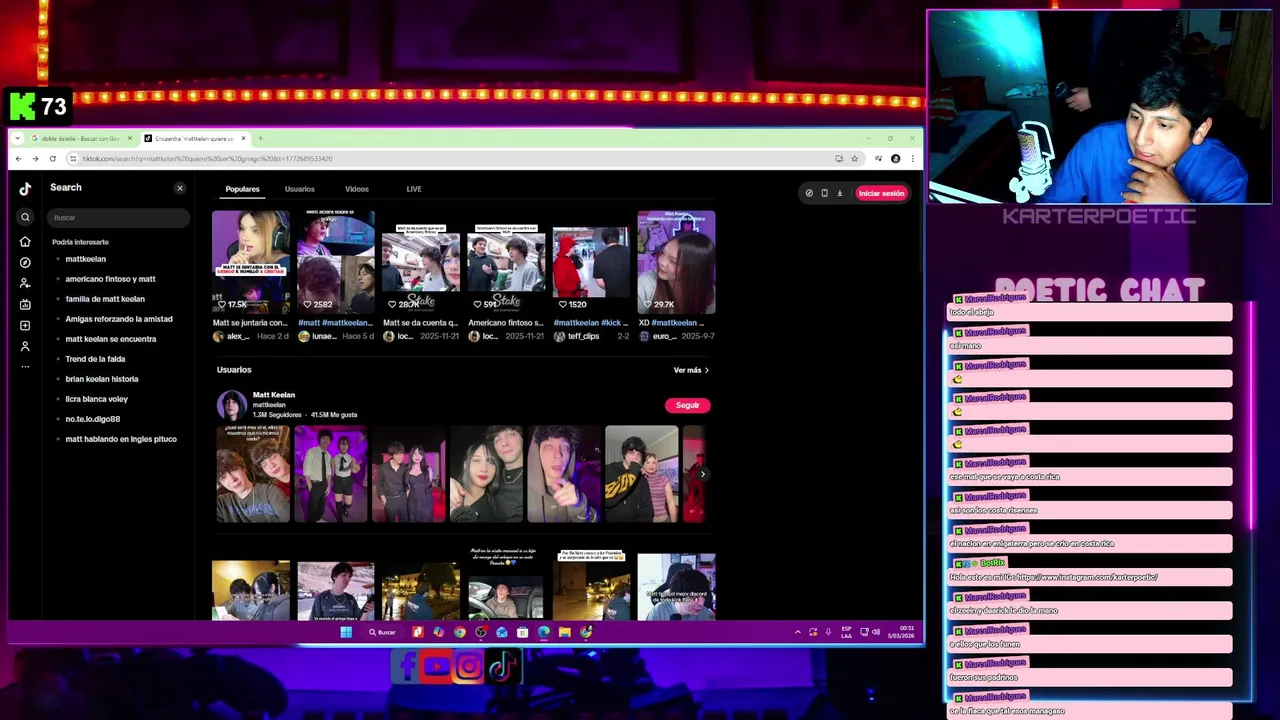Switch to the Usuarios tab
This screenshot has height=720, width=1280.
pyautogui.click(x=299, y=189)
